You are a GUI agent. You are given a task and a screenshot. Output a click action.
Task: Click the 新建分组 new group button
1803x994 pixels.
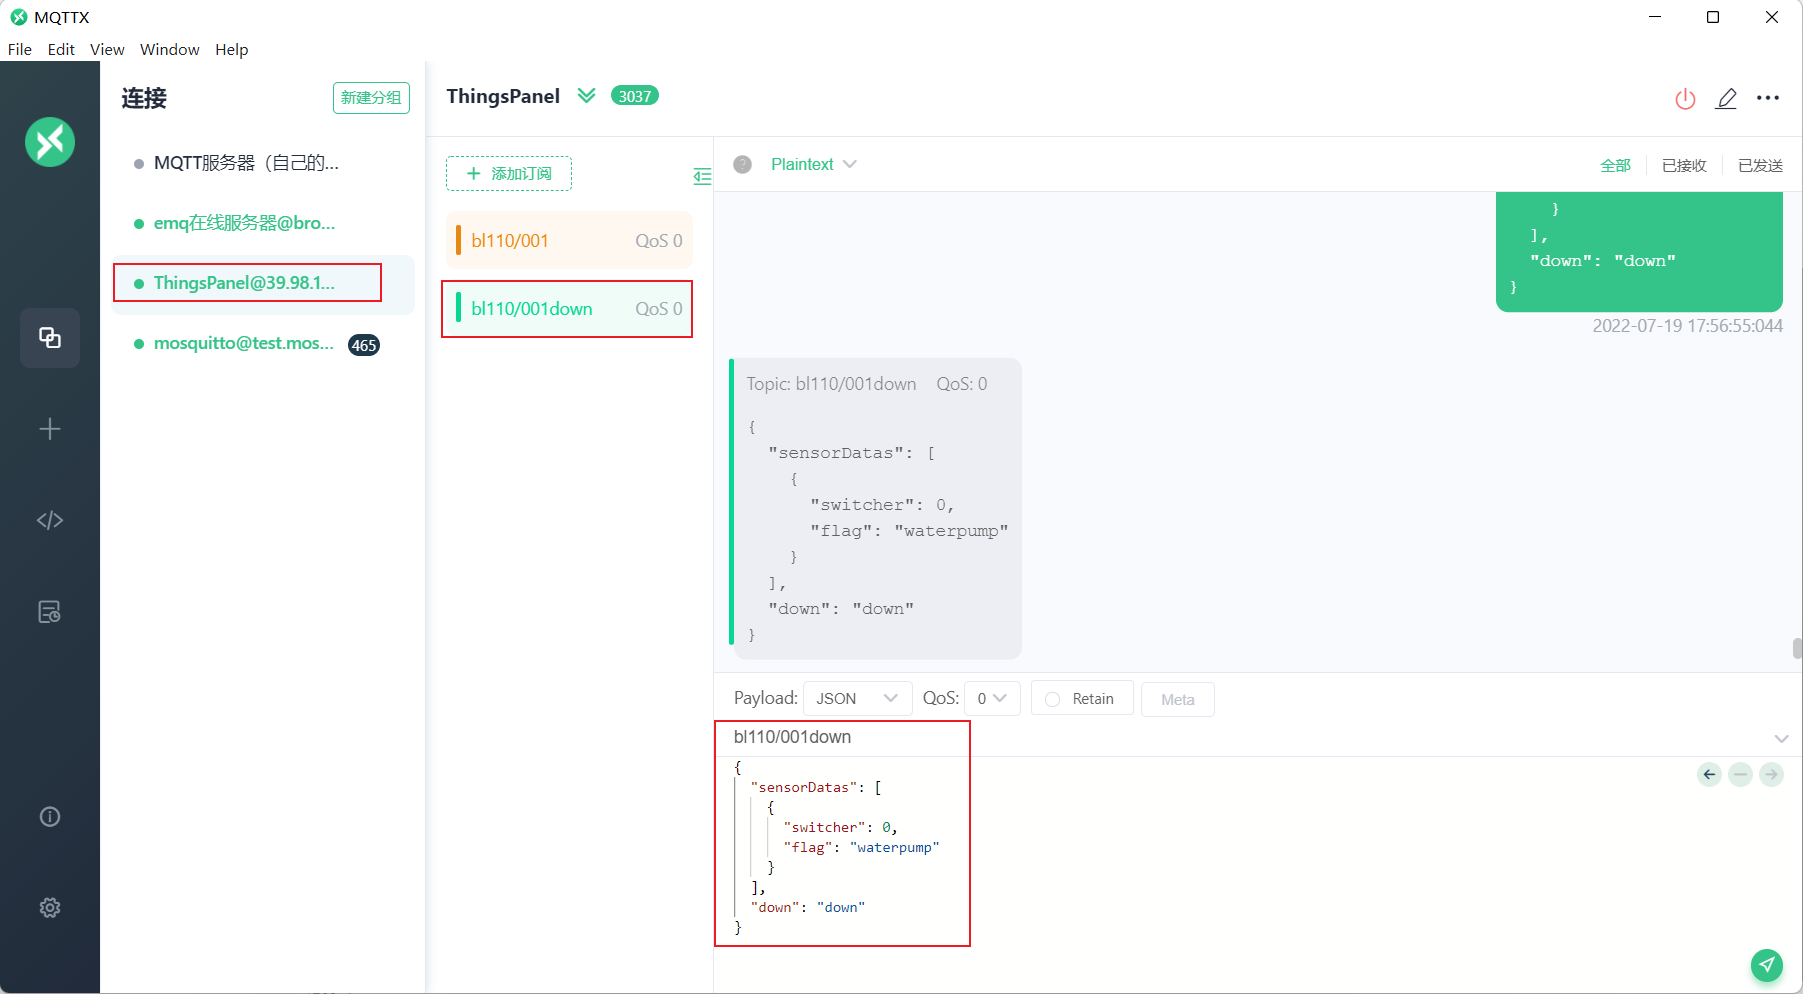371,97
